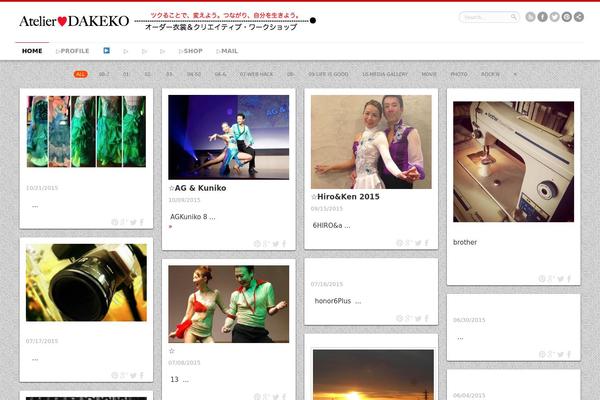Click the blue play icon in navigation
The image size is (600, 400).
point(106,51)
